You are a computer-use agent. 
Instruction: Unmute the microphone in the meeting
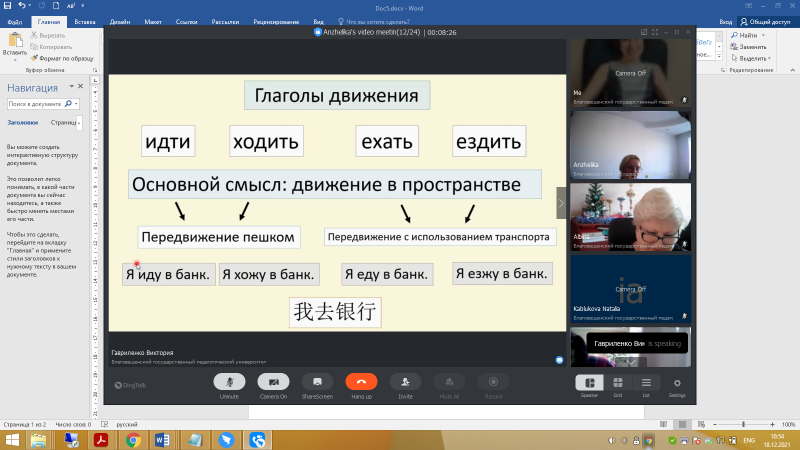tap(229, 382)
